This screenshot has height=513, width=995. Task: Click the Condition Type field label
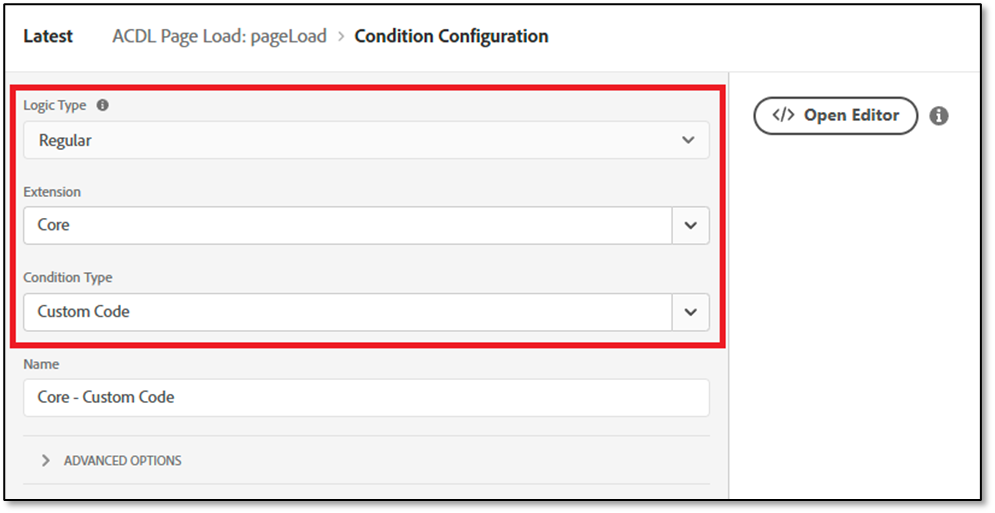pyautogui.click(x=69, y=277)
